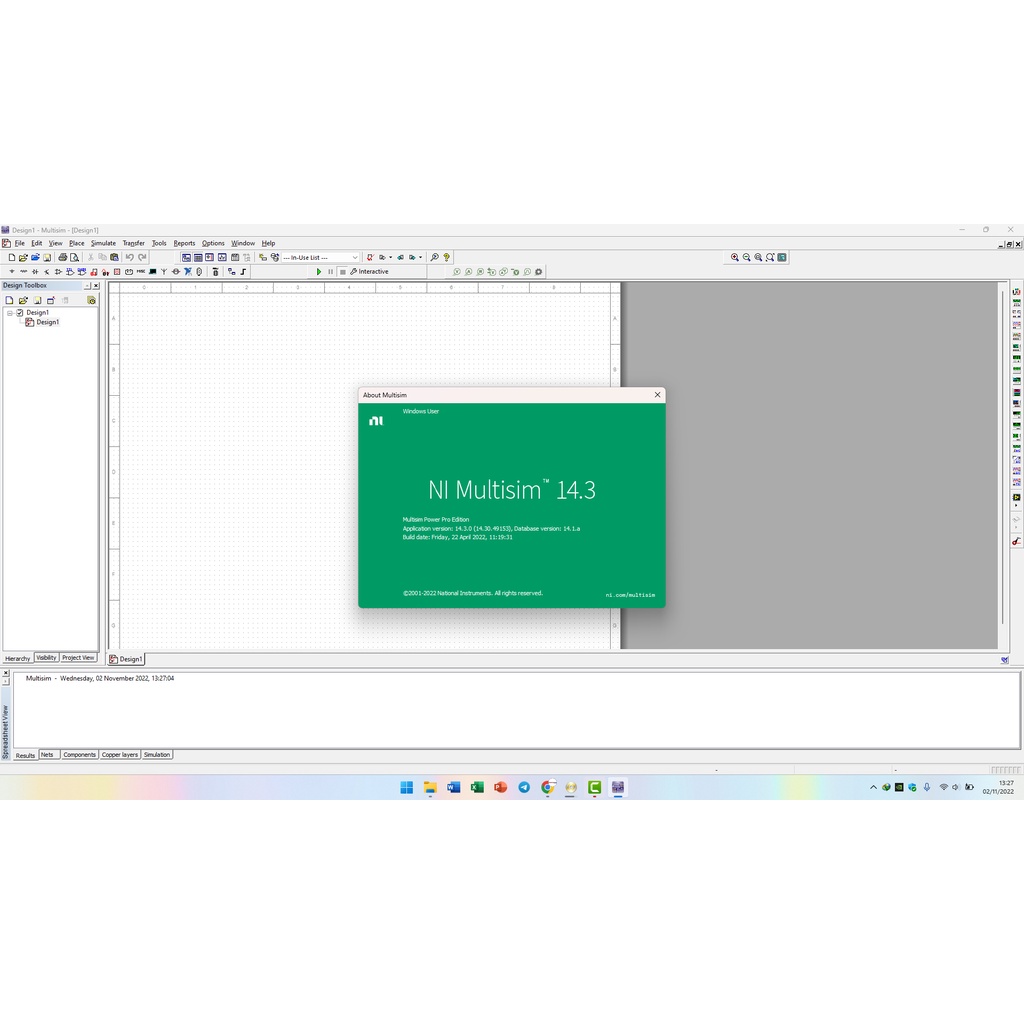Click new design icon in Design Toolbox

tap(9, 300)
